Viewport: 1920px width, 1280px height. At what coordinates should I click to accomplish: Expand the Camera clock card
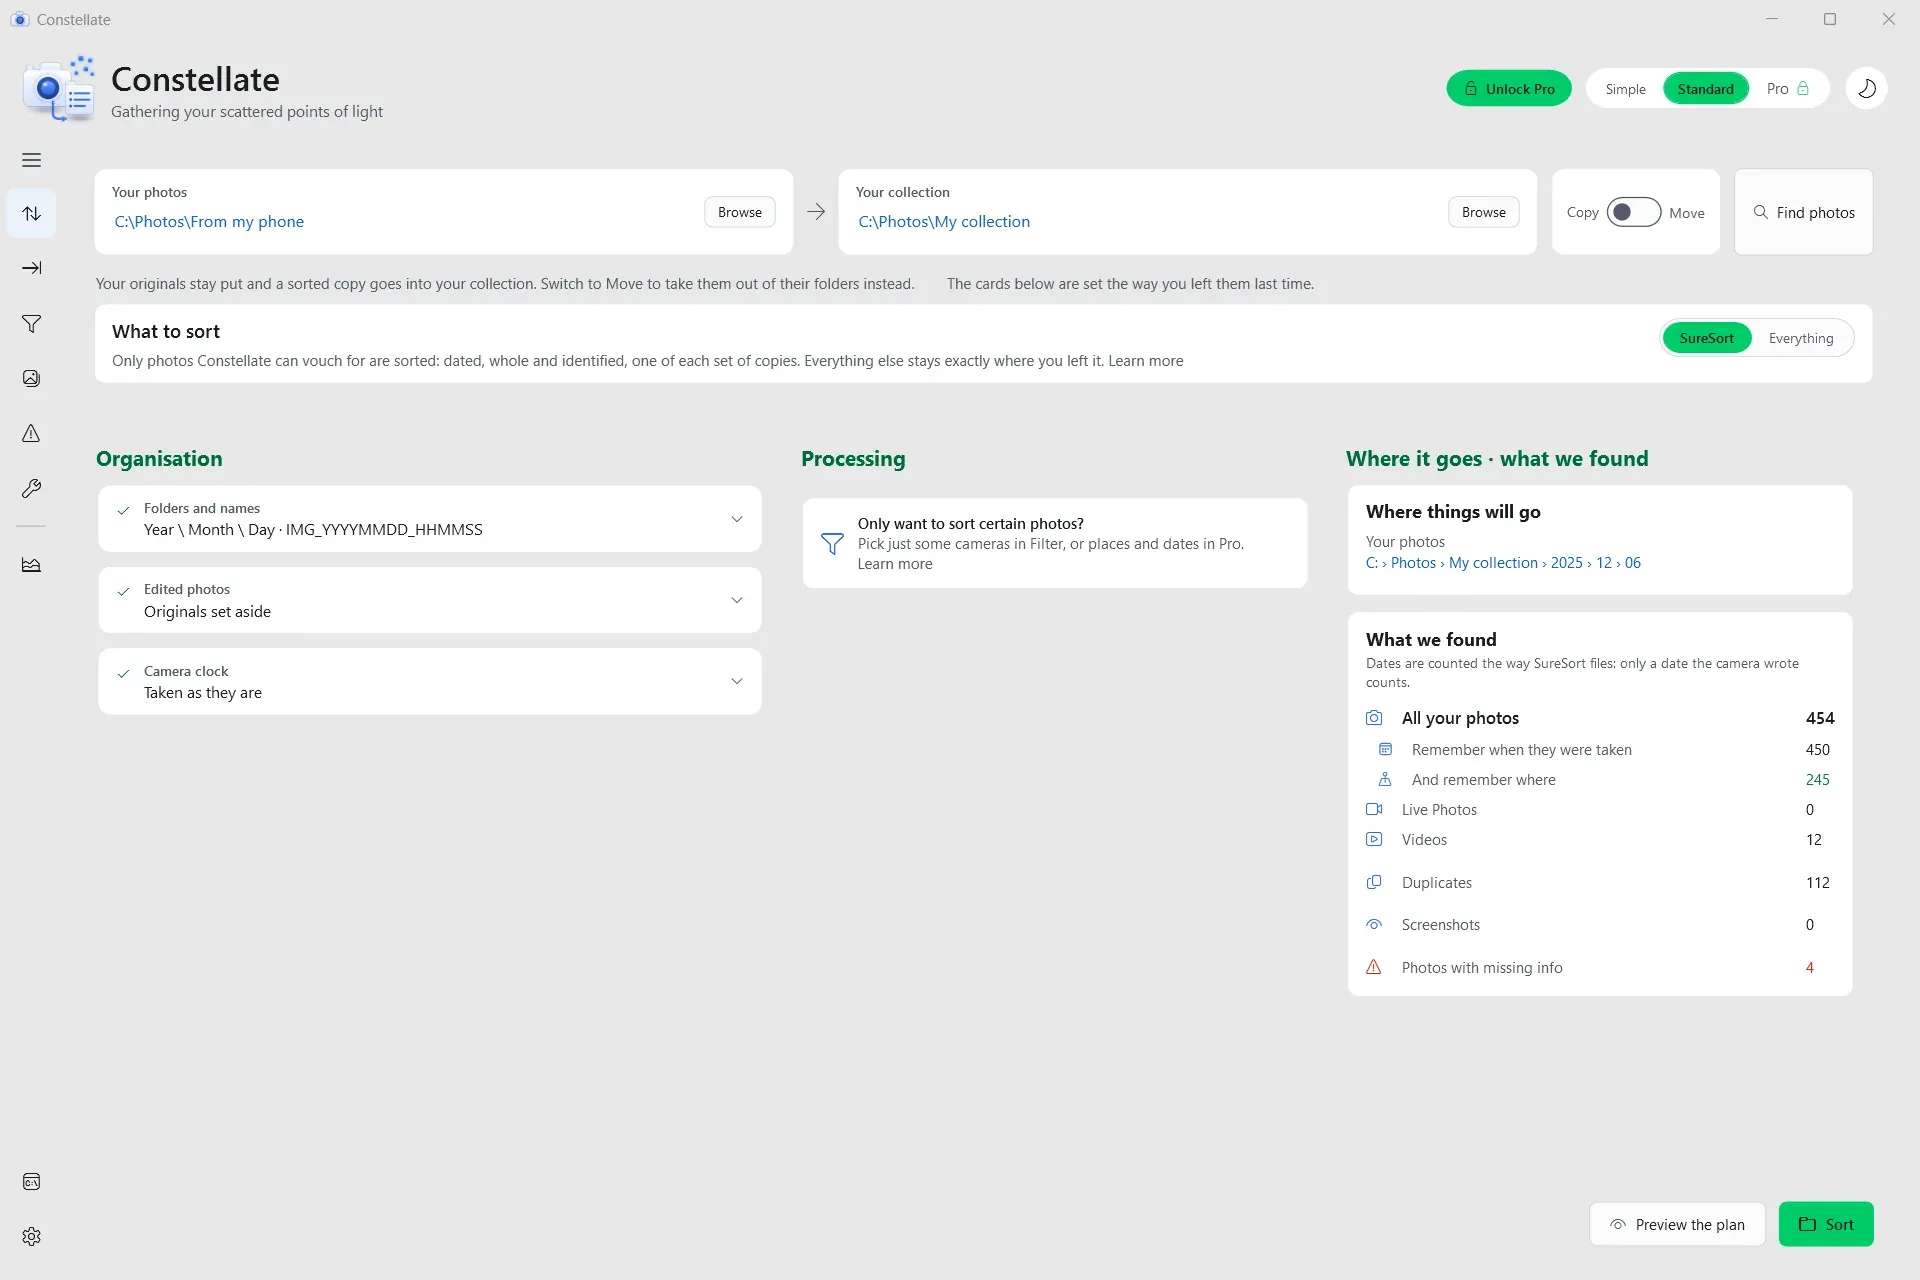point(430,681)
